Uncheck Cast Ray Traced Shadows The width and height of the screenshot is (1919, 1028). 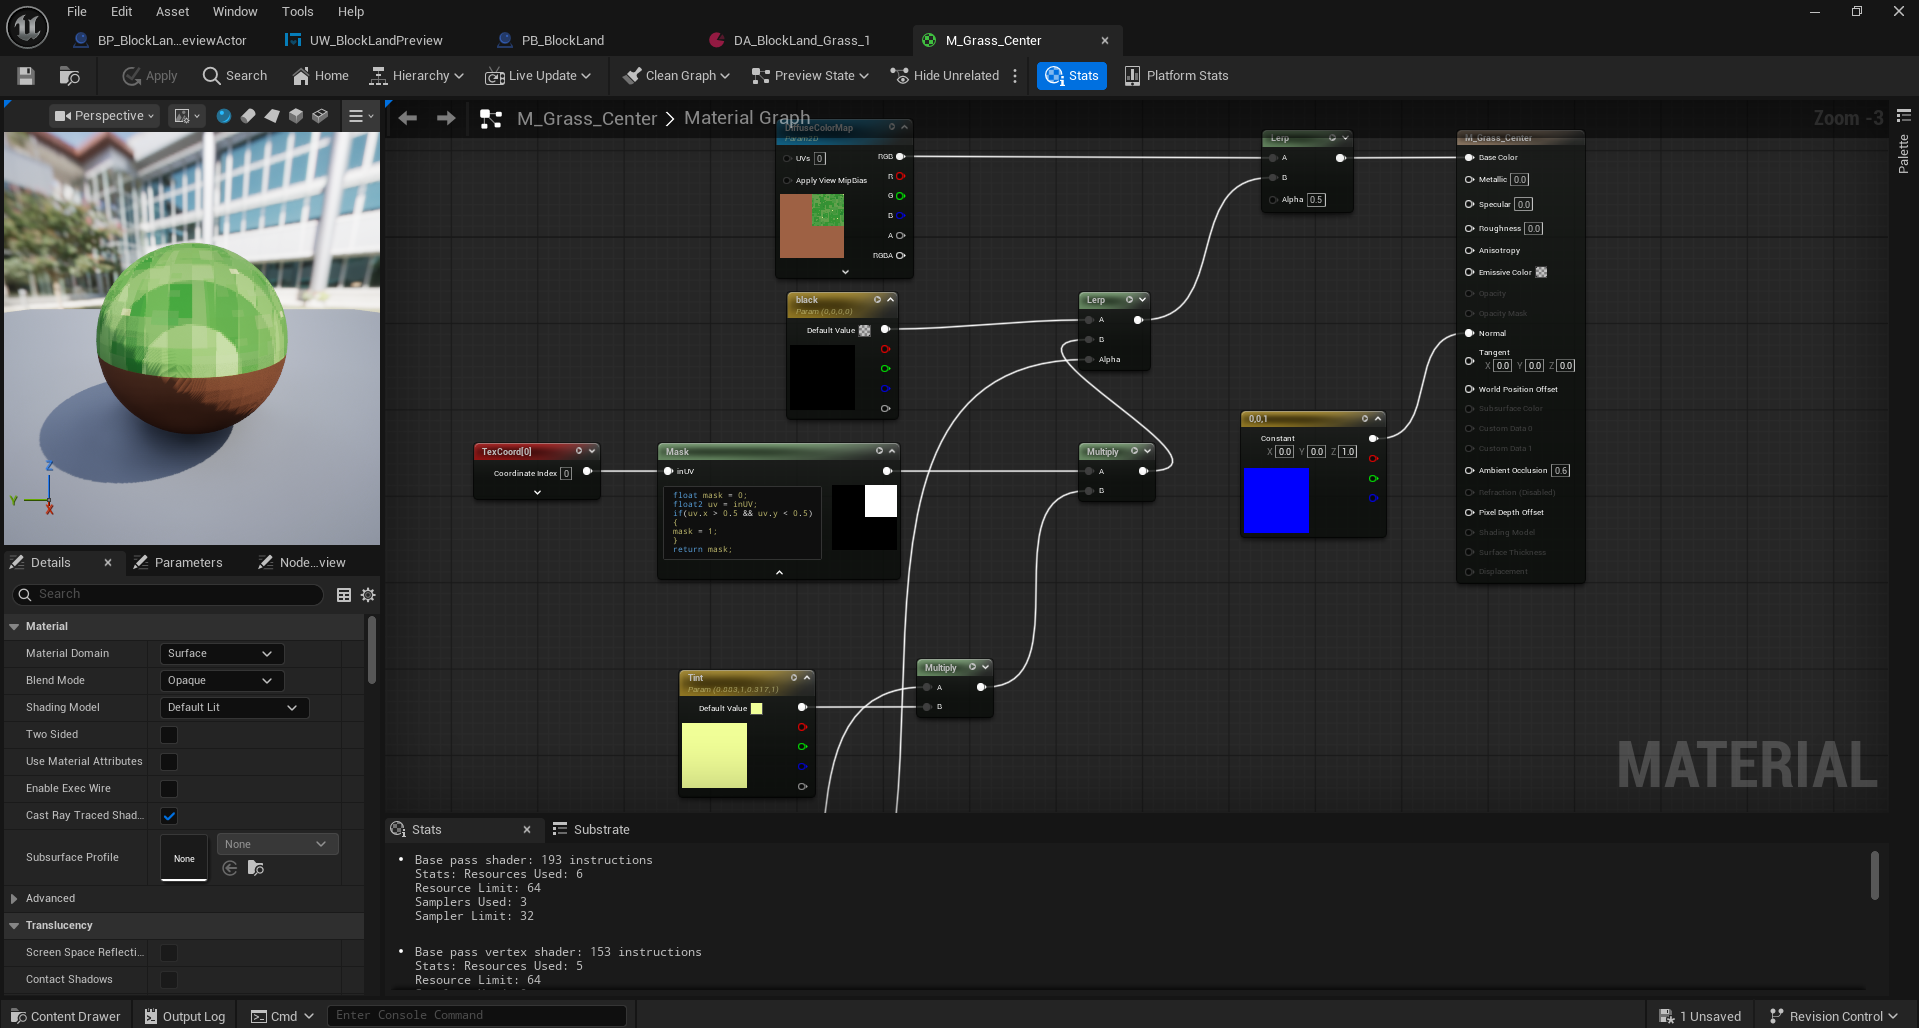169,816
